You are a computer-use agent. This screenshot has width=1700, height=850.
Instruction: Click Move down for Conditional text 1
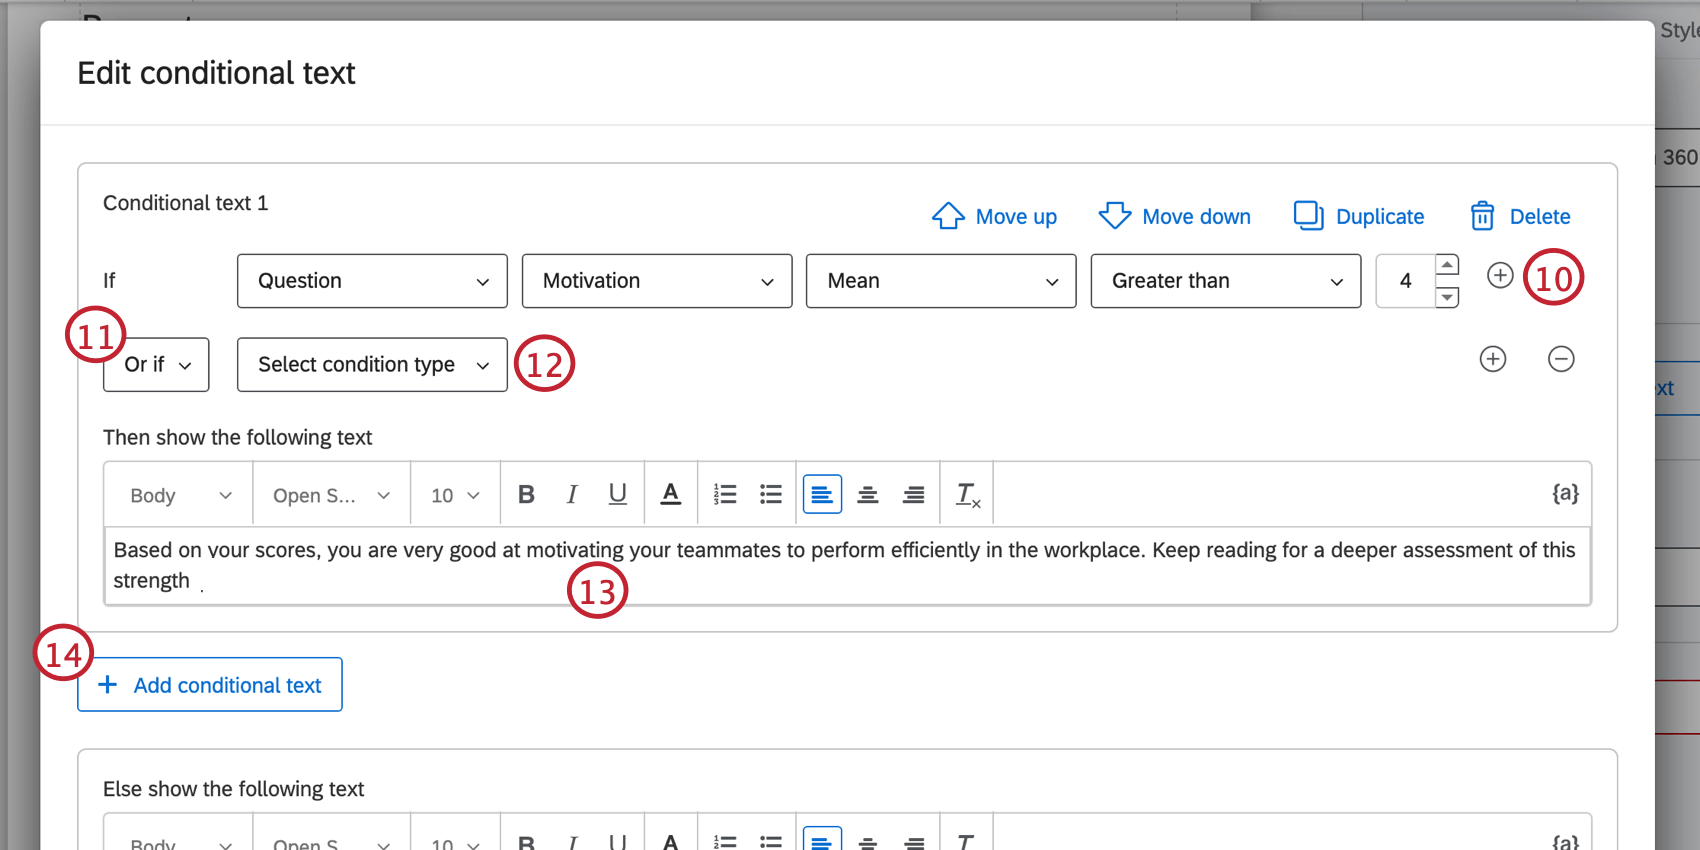pyautogui.click(x=1175, y=216)
